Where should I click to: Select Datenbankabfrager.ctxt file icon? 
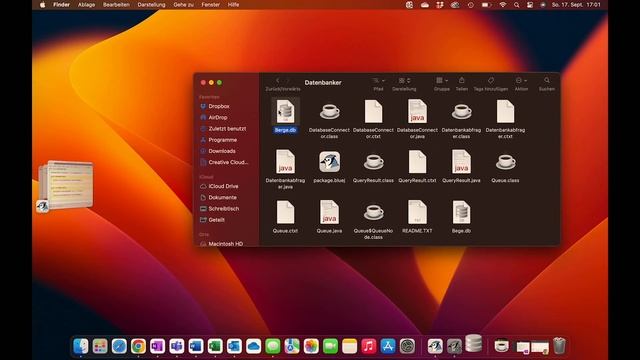tap(505, 111)
